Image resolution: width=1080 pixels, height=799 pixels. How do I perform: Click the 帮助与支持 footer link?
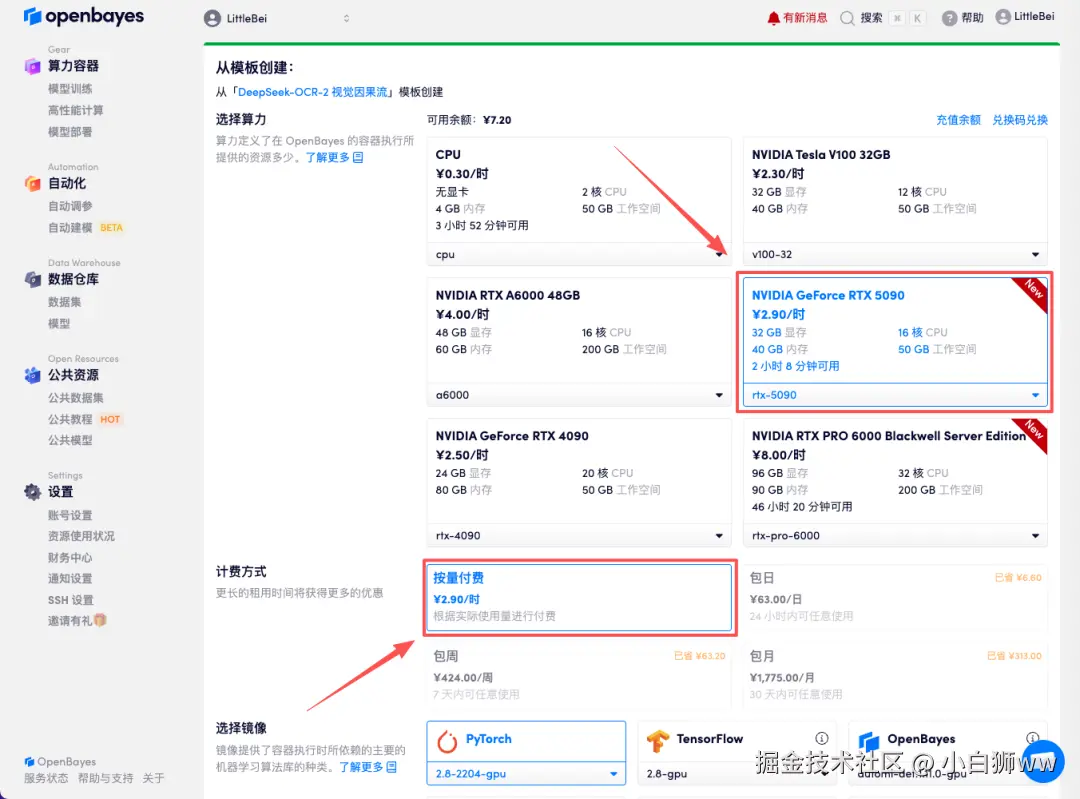[x=105, y=778]
